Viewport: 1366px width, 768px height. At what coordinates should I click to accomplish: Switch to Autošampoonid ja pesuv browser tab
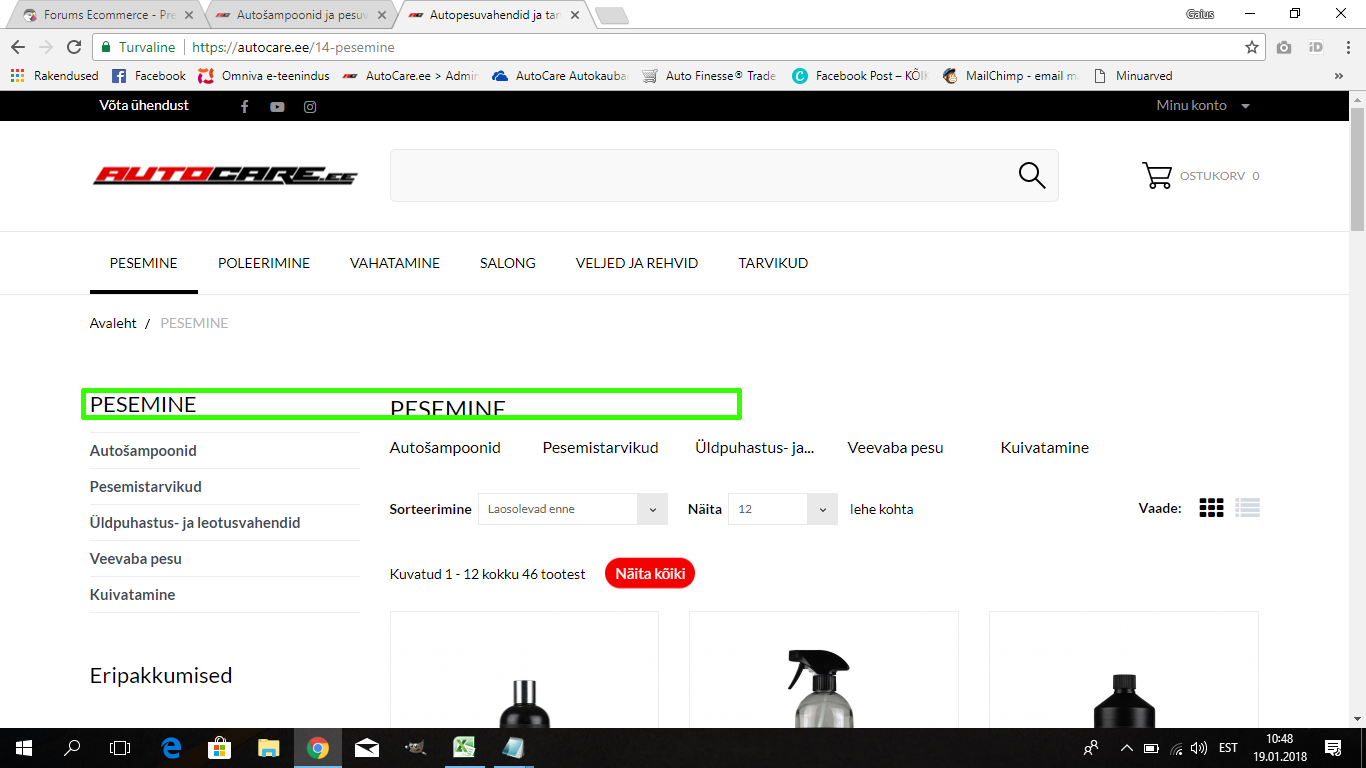(300, 15)
